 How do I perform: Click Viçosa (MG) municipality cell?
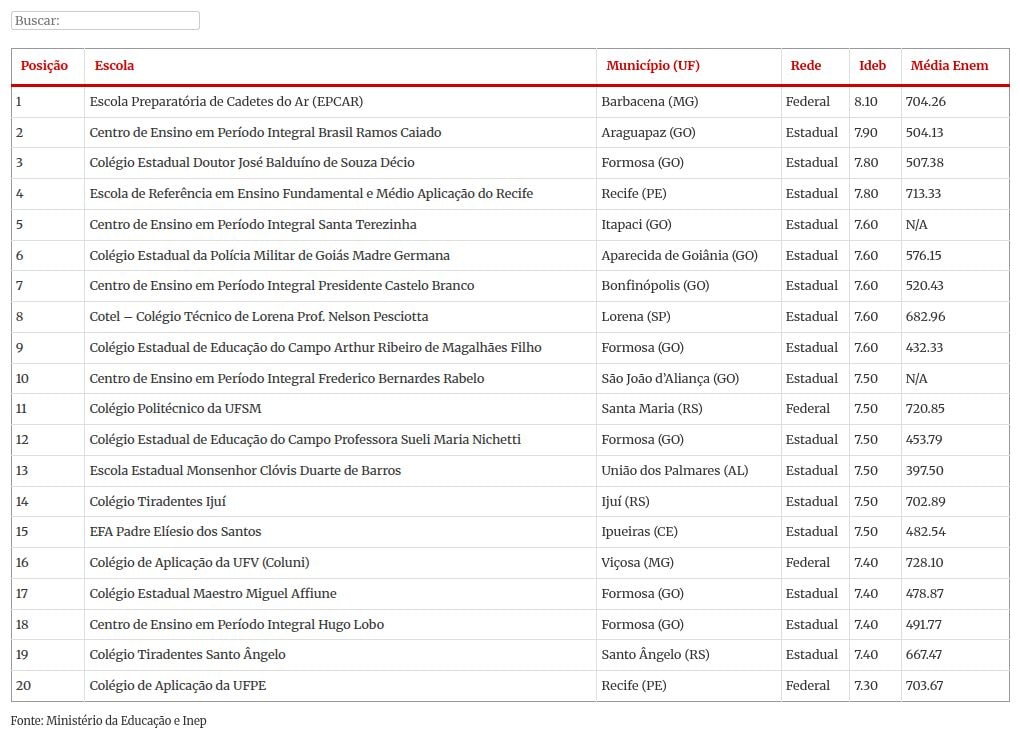click(x=638, y=563)
